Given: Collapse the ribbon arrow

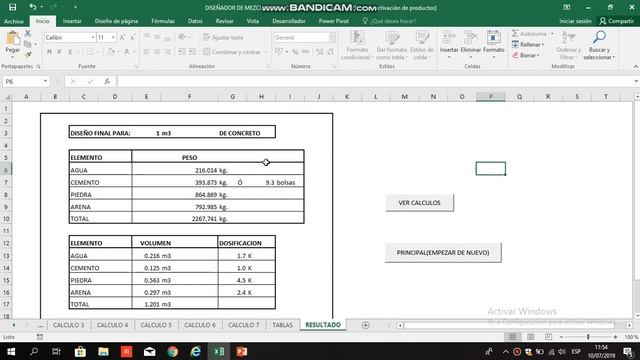Looking at the screenshot, I should point(636,67).
